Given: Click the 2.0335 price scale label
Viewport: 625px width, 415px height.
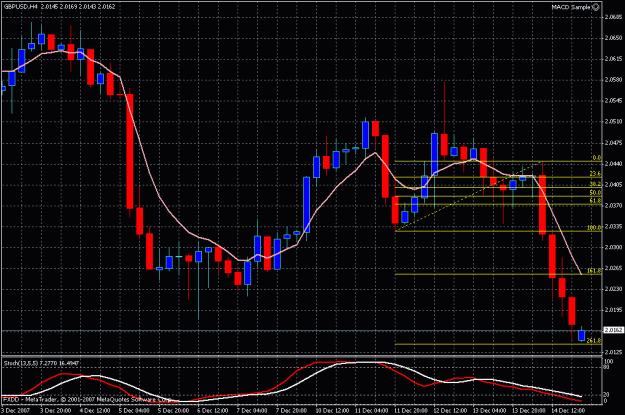Looking at the screenshot, I should (613, 226).
